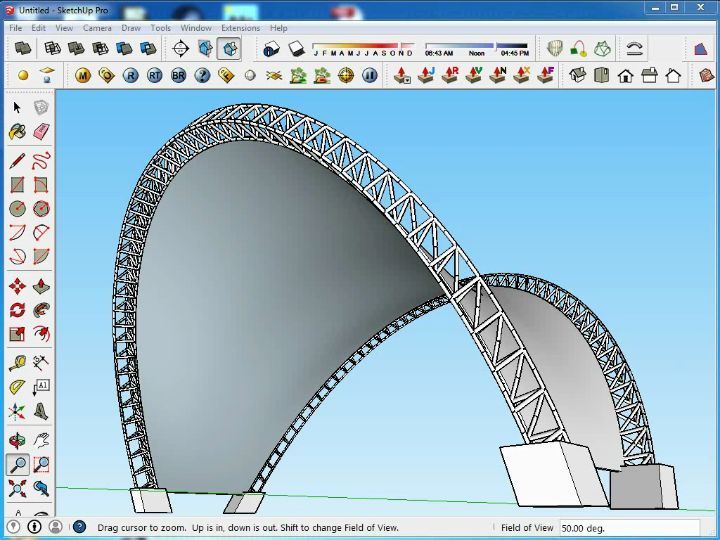Select the Paint Bucket tool
This screenshot has height=540, width=720.
click(x=17, y=131)
